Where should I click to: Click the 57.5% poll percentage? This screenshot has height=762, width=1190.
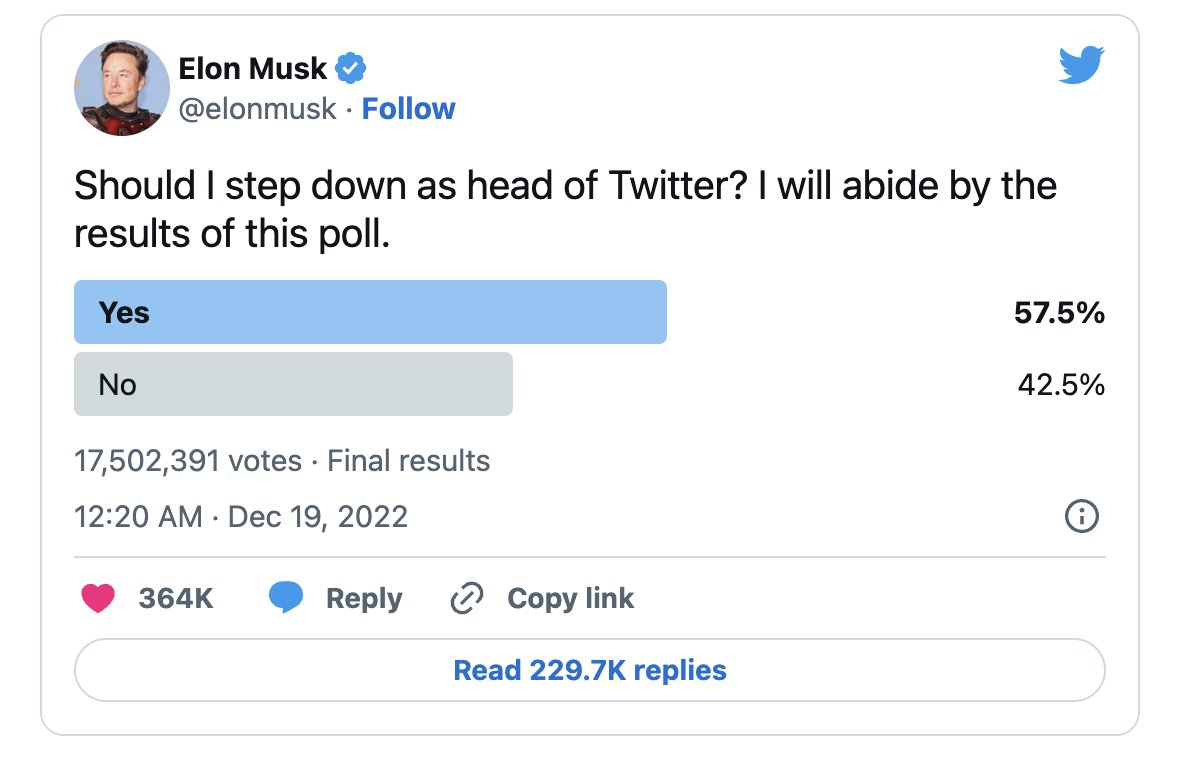1059,313
